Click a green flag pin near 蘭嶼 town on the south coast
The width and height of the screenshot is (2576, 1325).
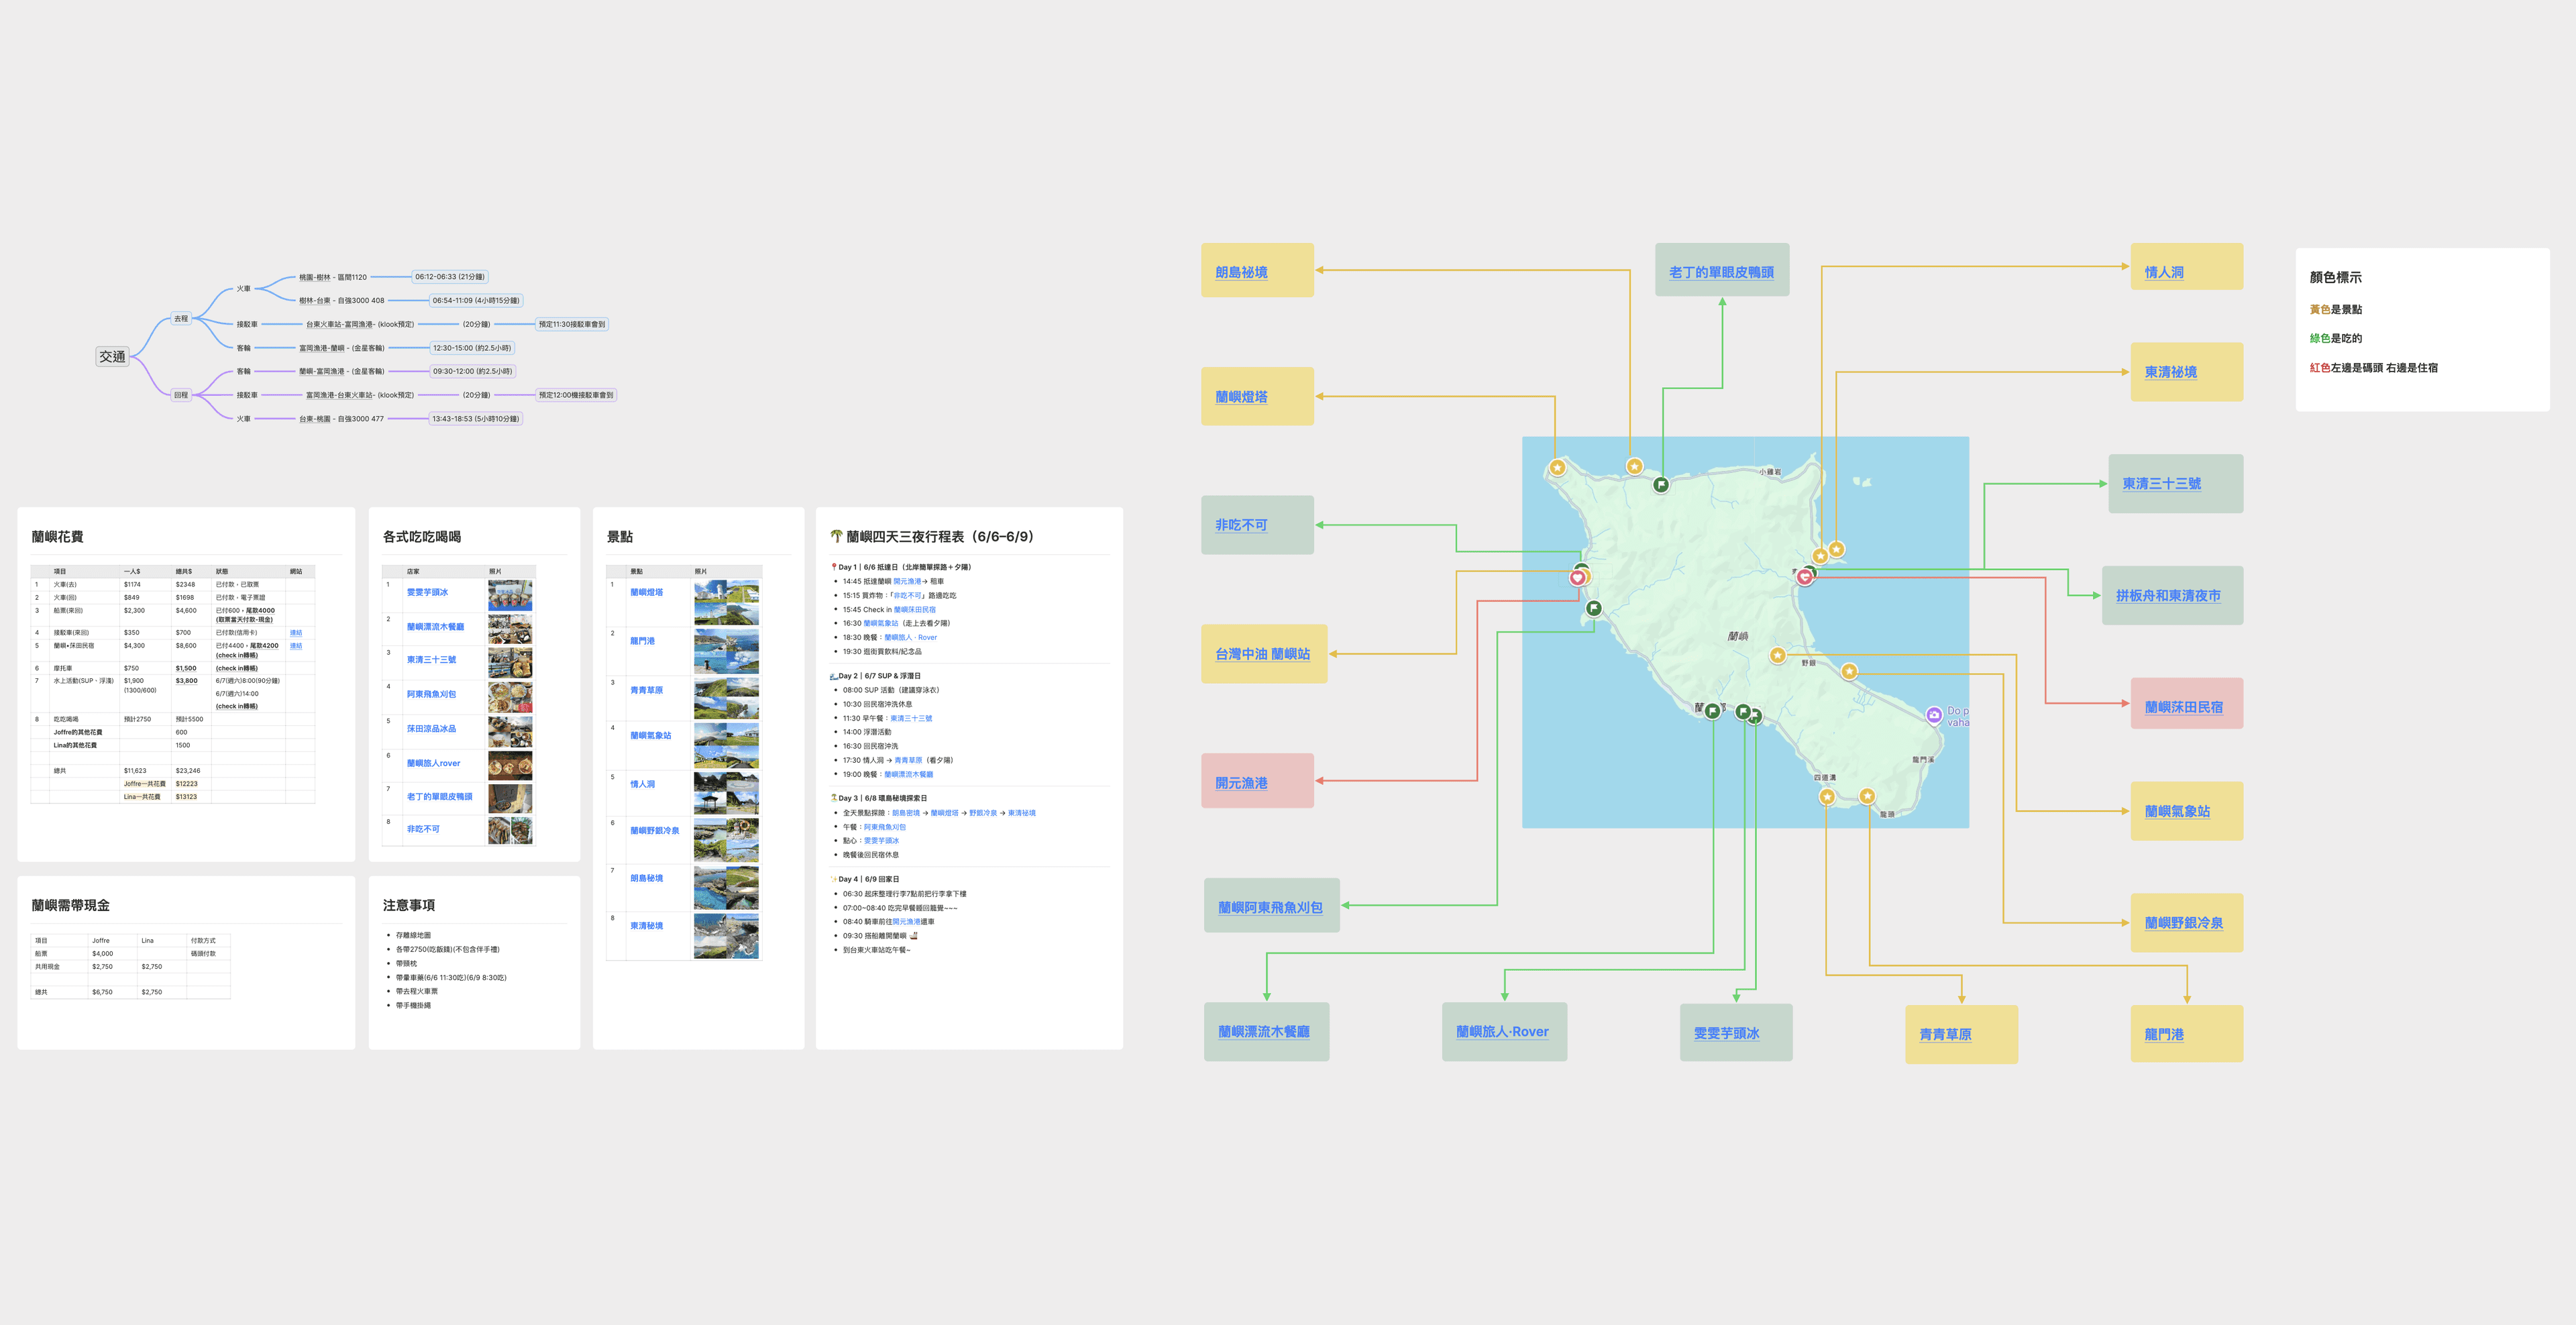tap(1713, 712)
